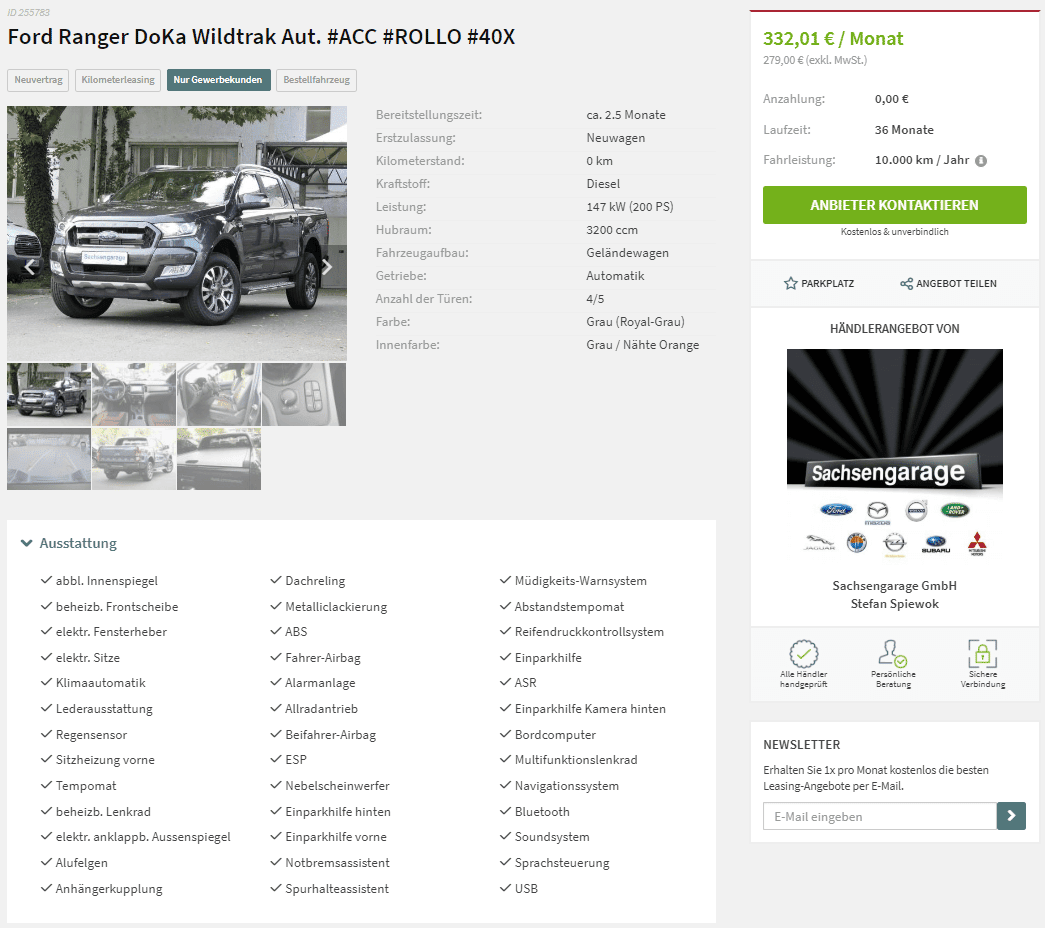Click the Sachsengarage dealer banner image
Screen dimensions: 1045x928
tap(894, 423)
